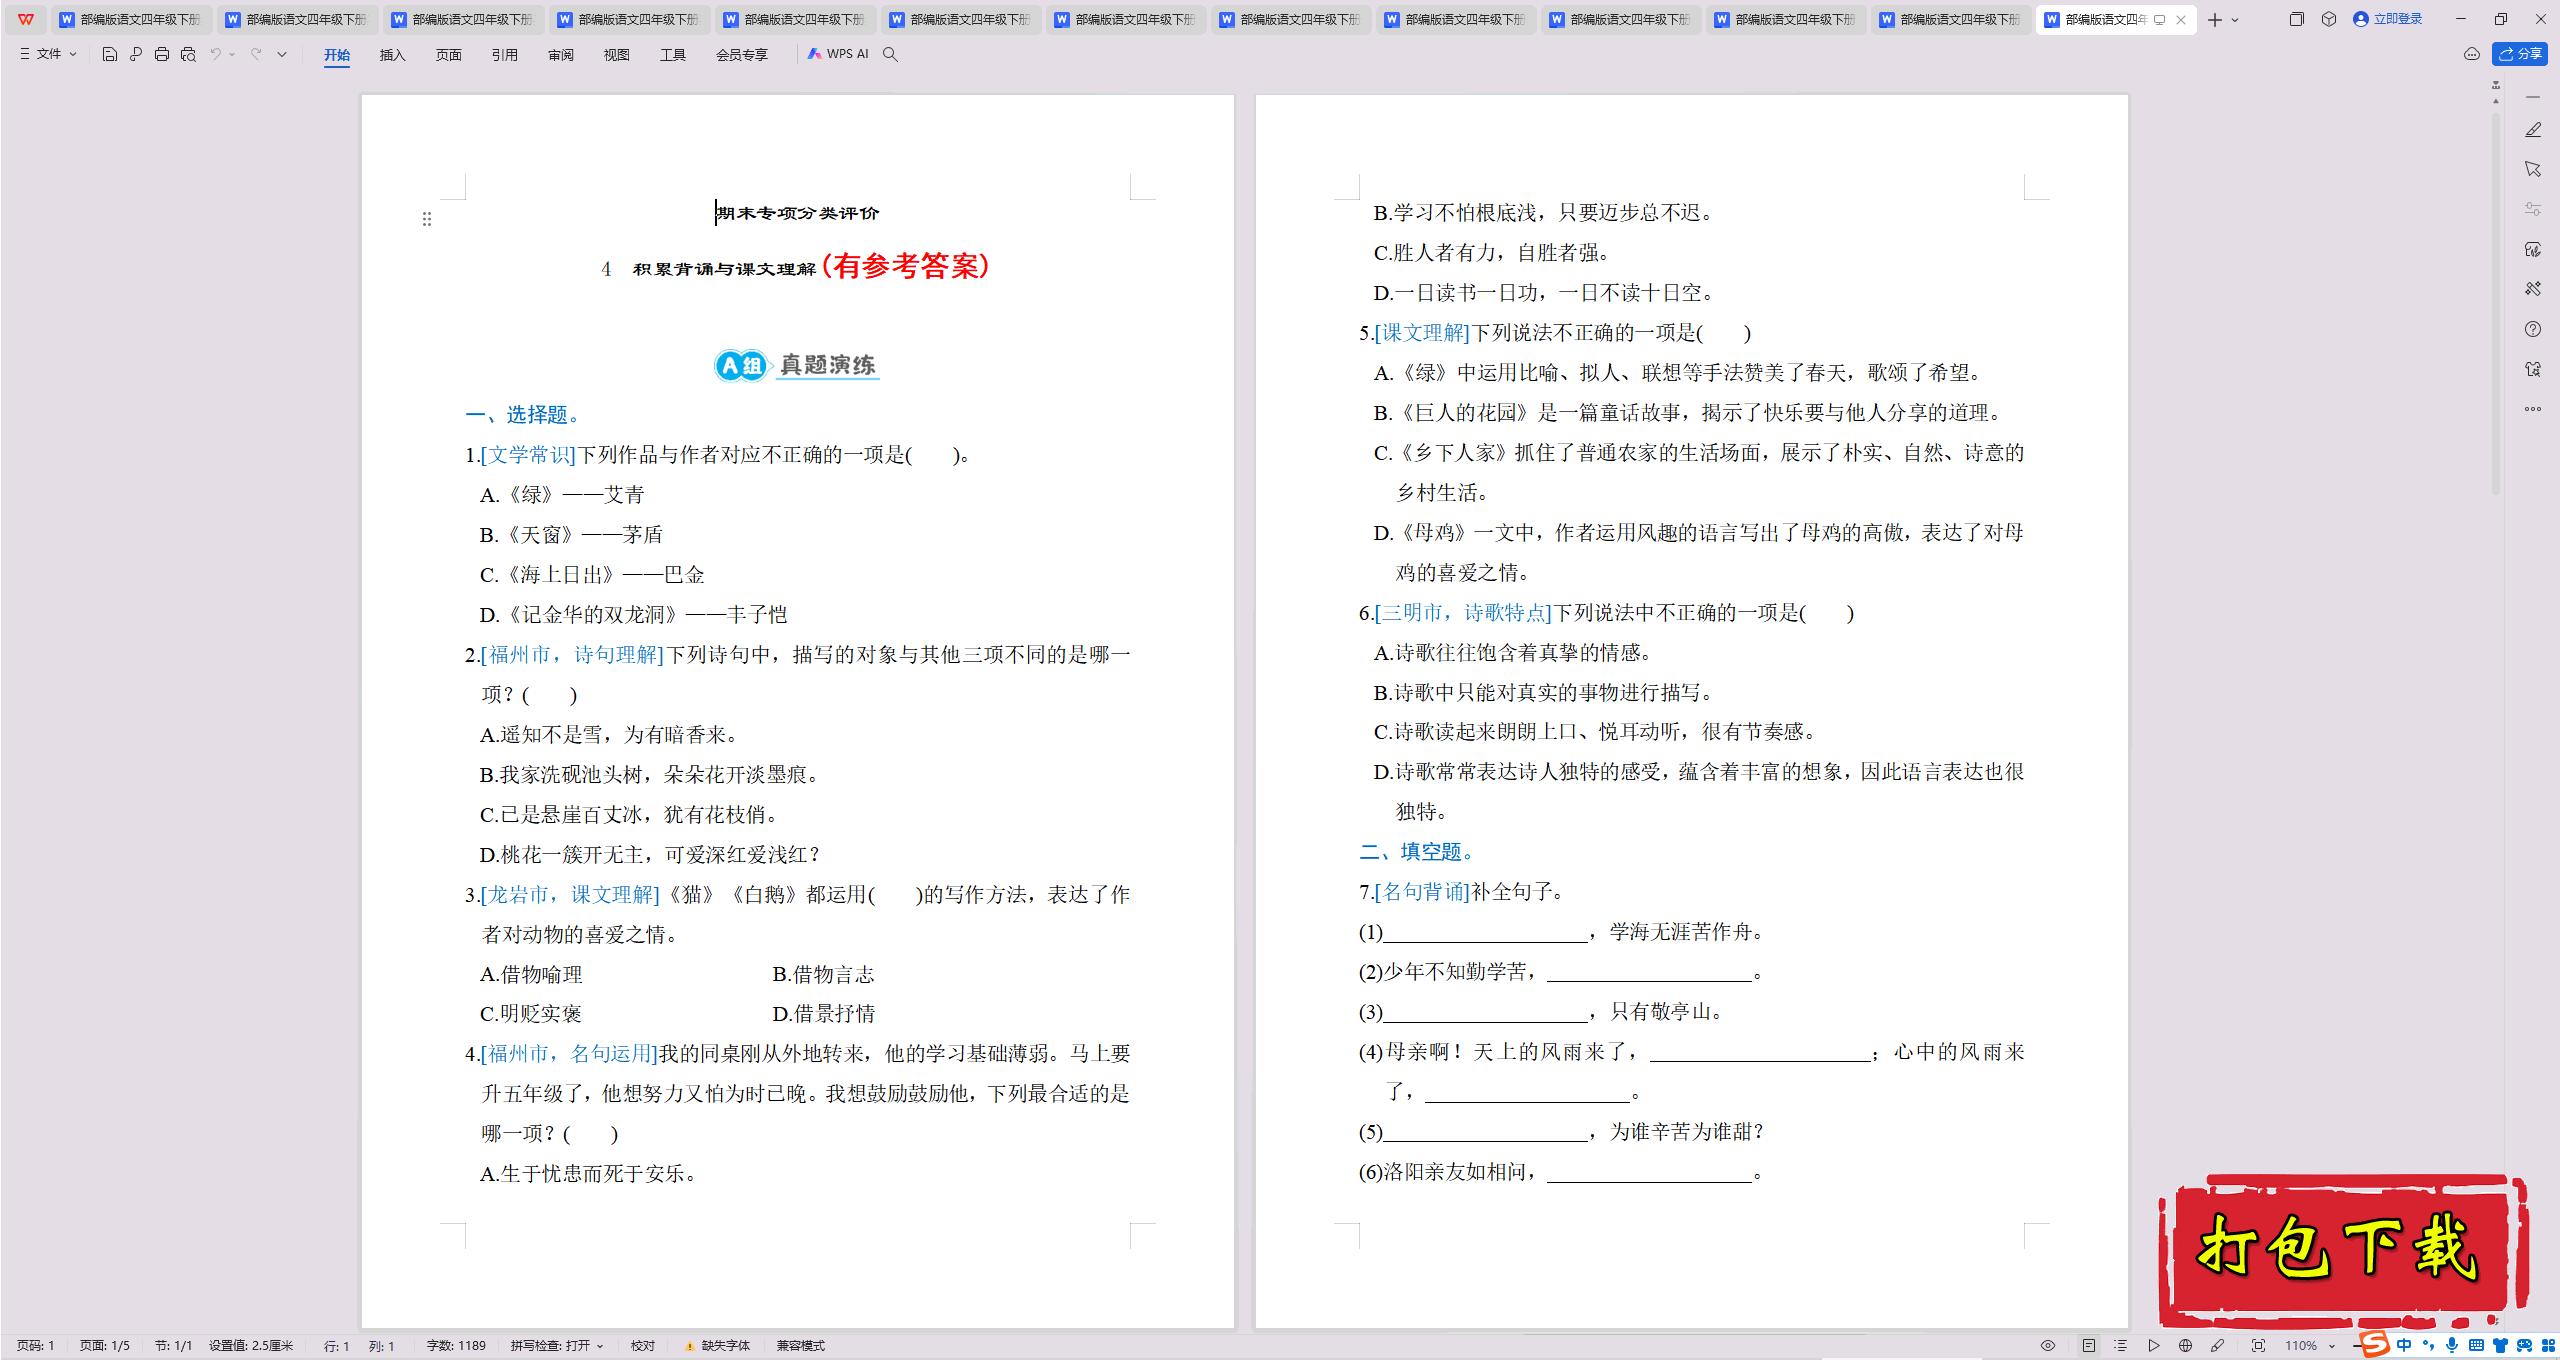Click the blue 分享 share button

coord(2519,54)
